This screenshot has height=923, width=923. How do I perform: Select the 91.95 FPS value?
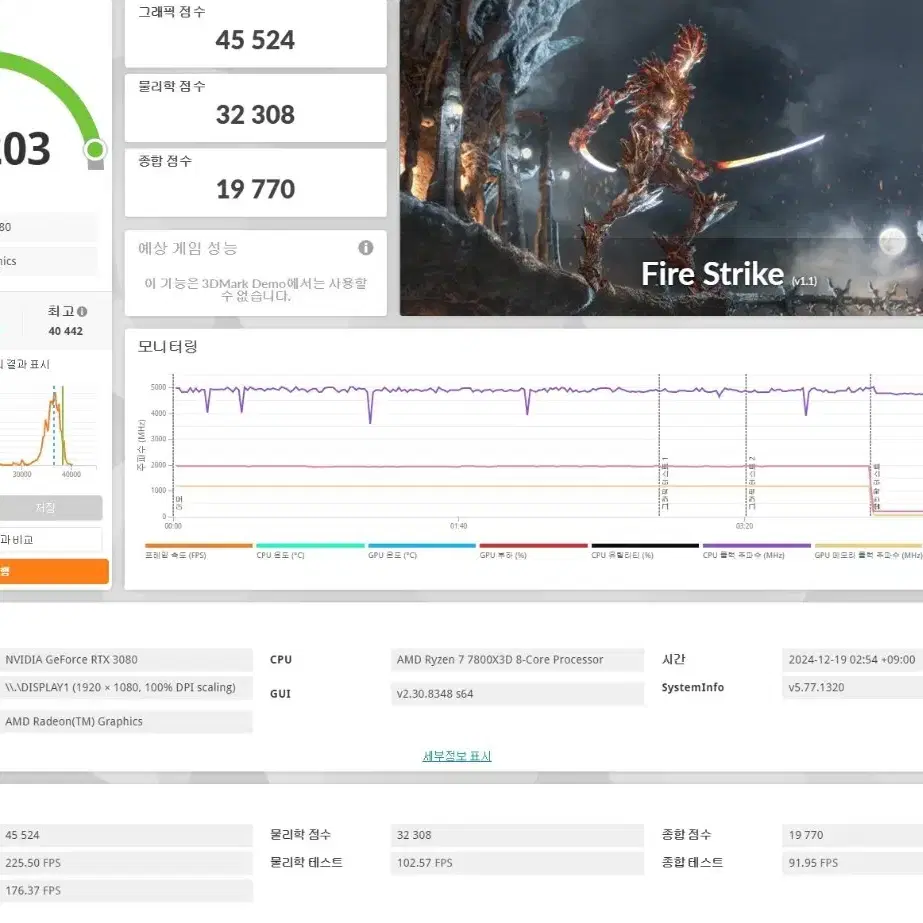click(852, 863)
